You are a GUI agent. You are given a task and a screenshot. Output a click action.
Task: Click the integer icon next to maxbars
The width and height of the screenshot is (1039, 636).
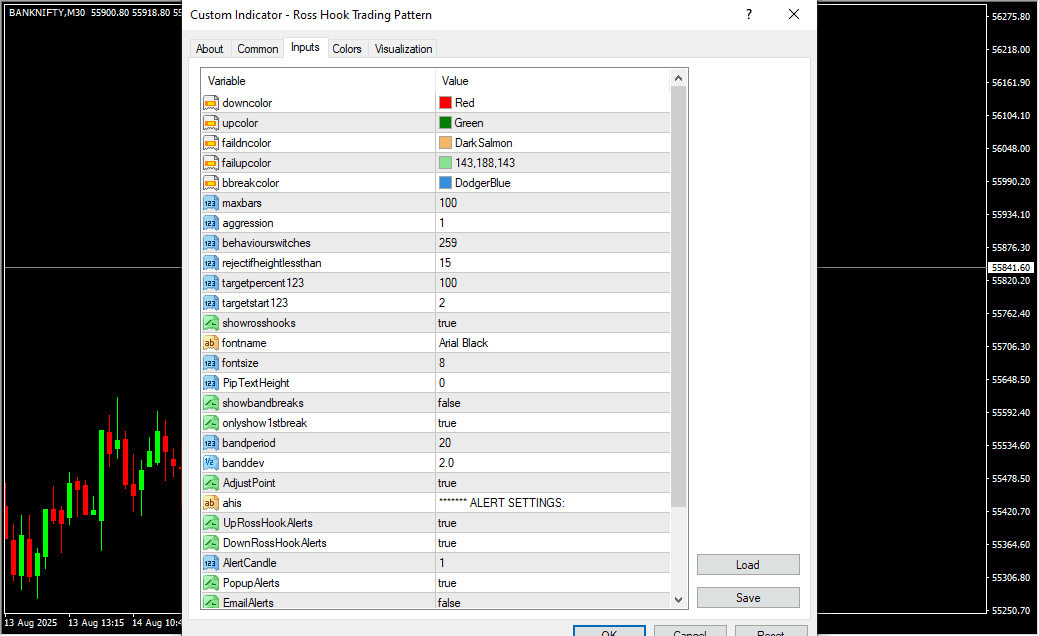[211, 203]
